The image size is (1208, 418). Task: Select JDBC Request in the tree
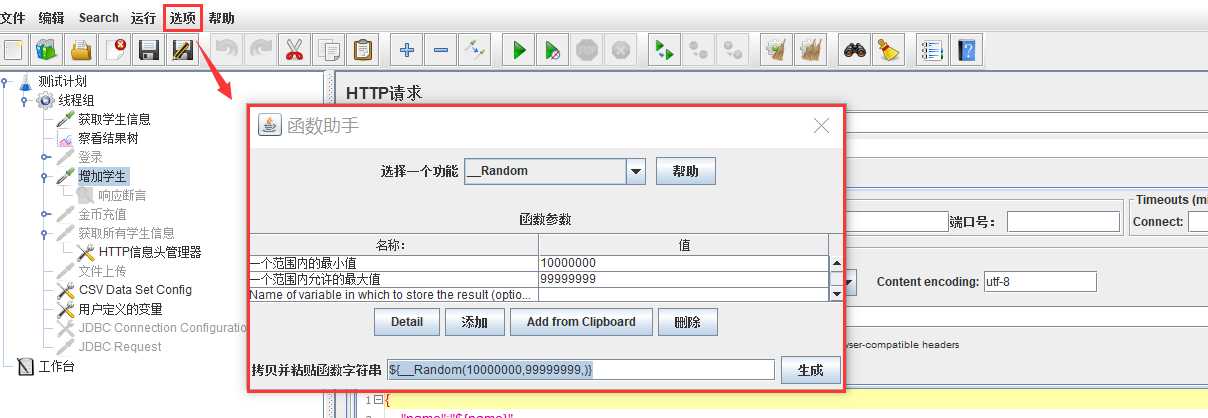pos(120,347)
